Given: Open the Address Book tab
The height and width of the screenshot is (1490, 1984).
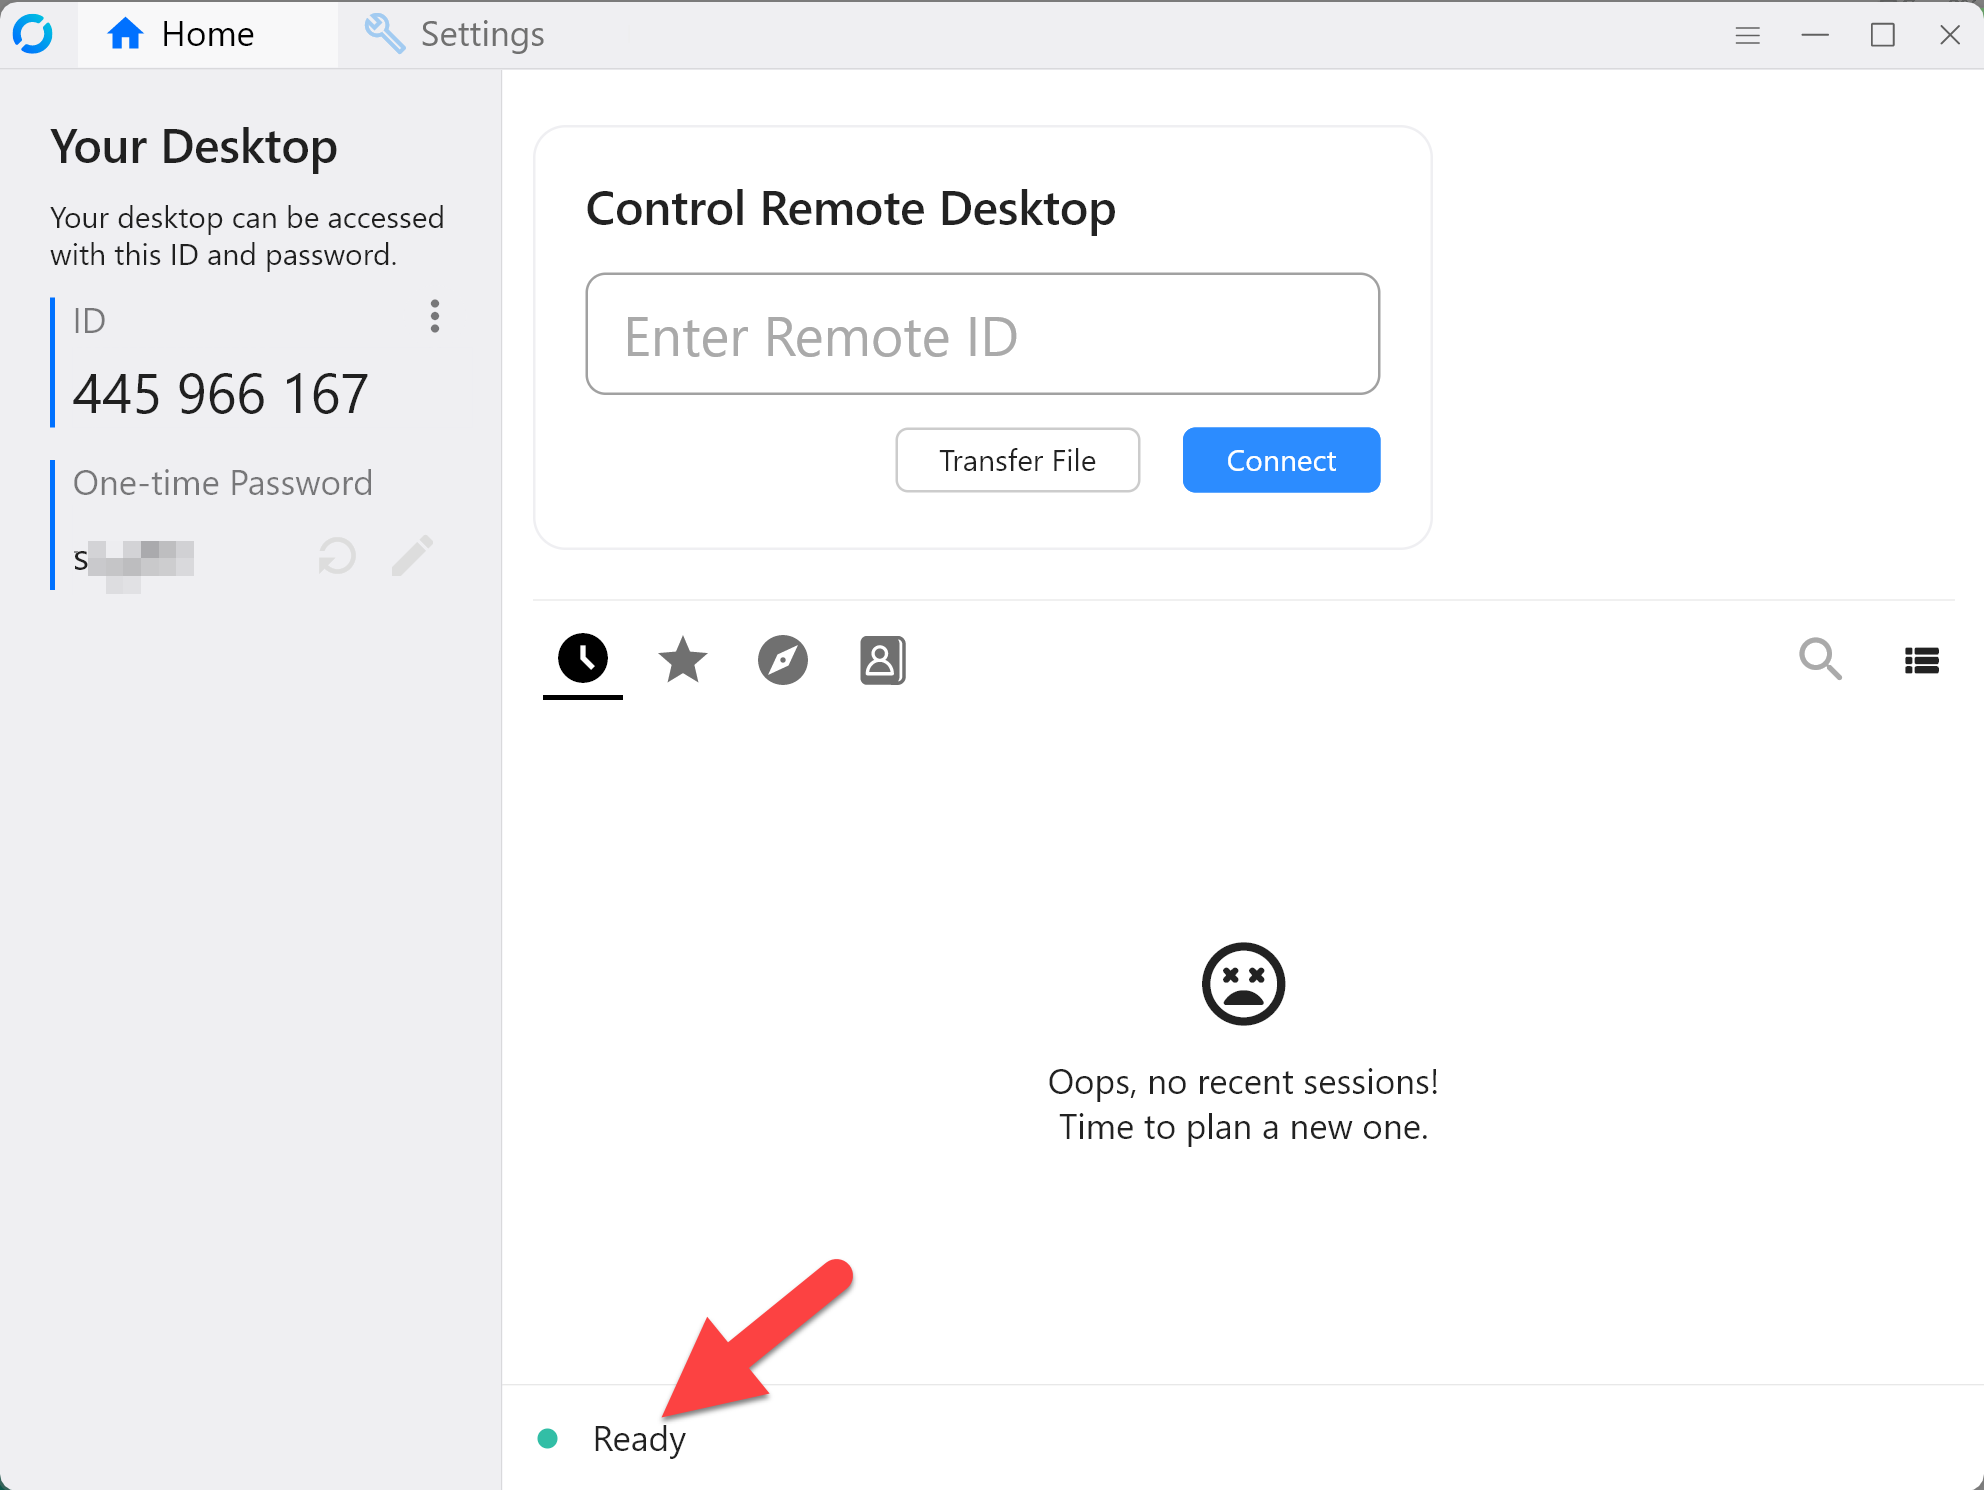Looking at the screenshot, I should coord(882,660).
